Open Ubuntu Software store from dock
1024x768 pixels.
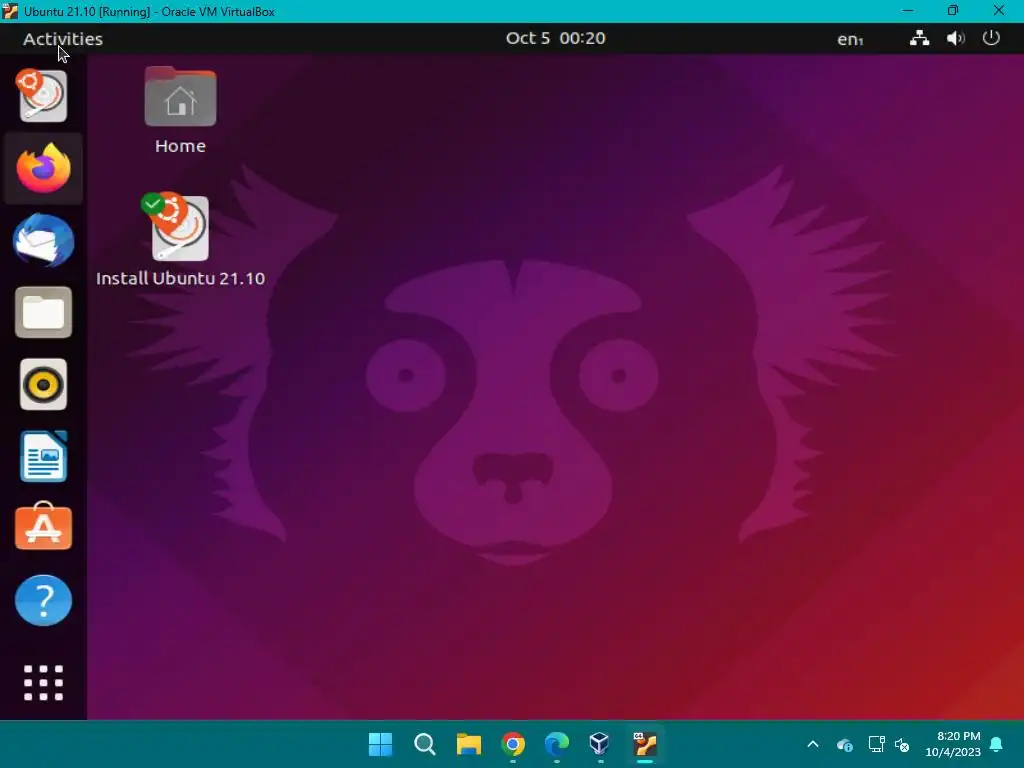[43, 526]
